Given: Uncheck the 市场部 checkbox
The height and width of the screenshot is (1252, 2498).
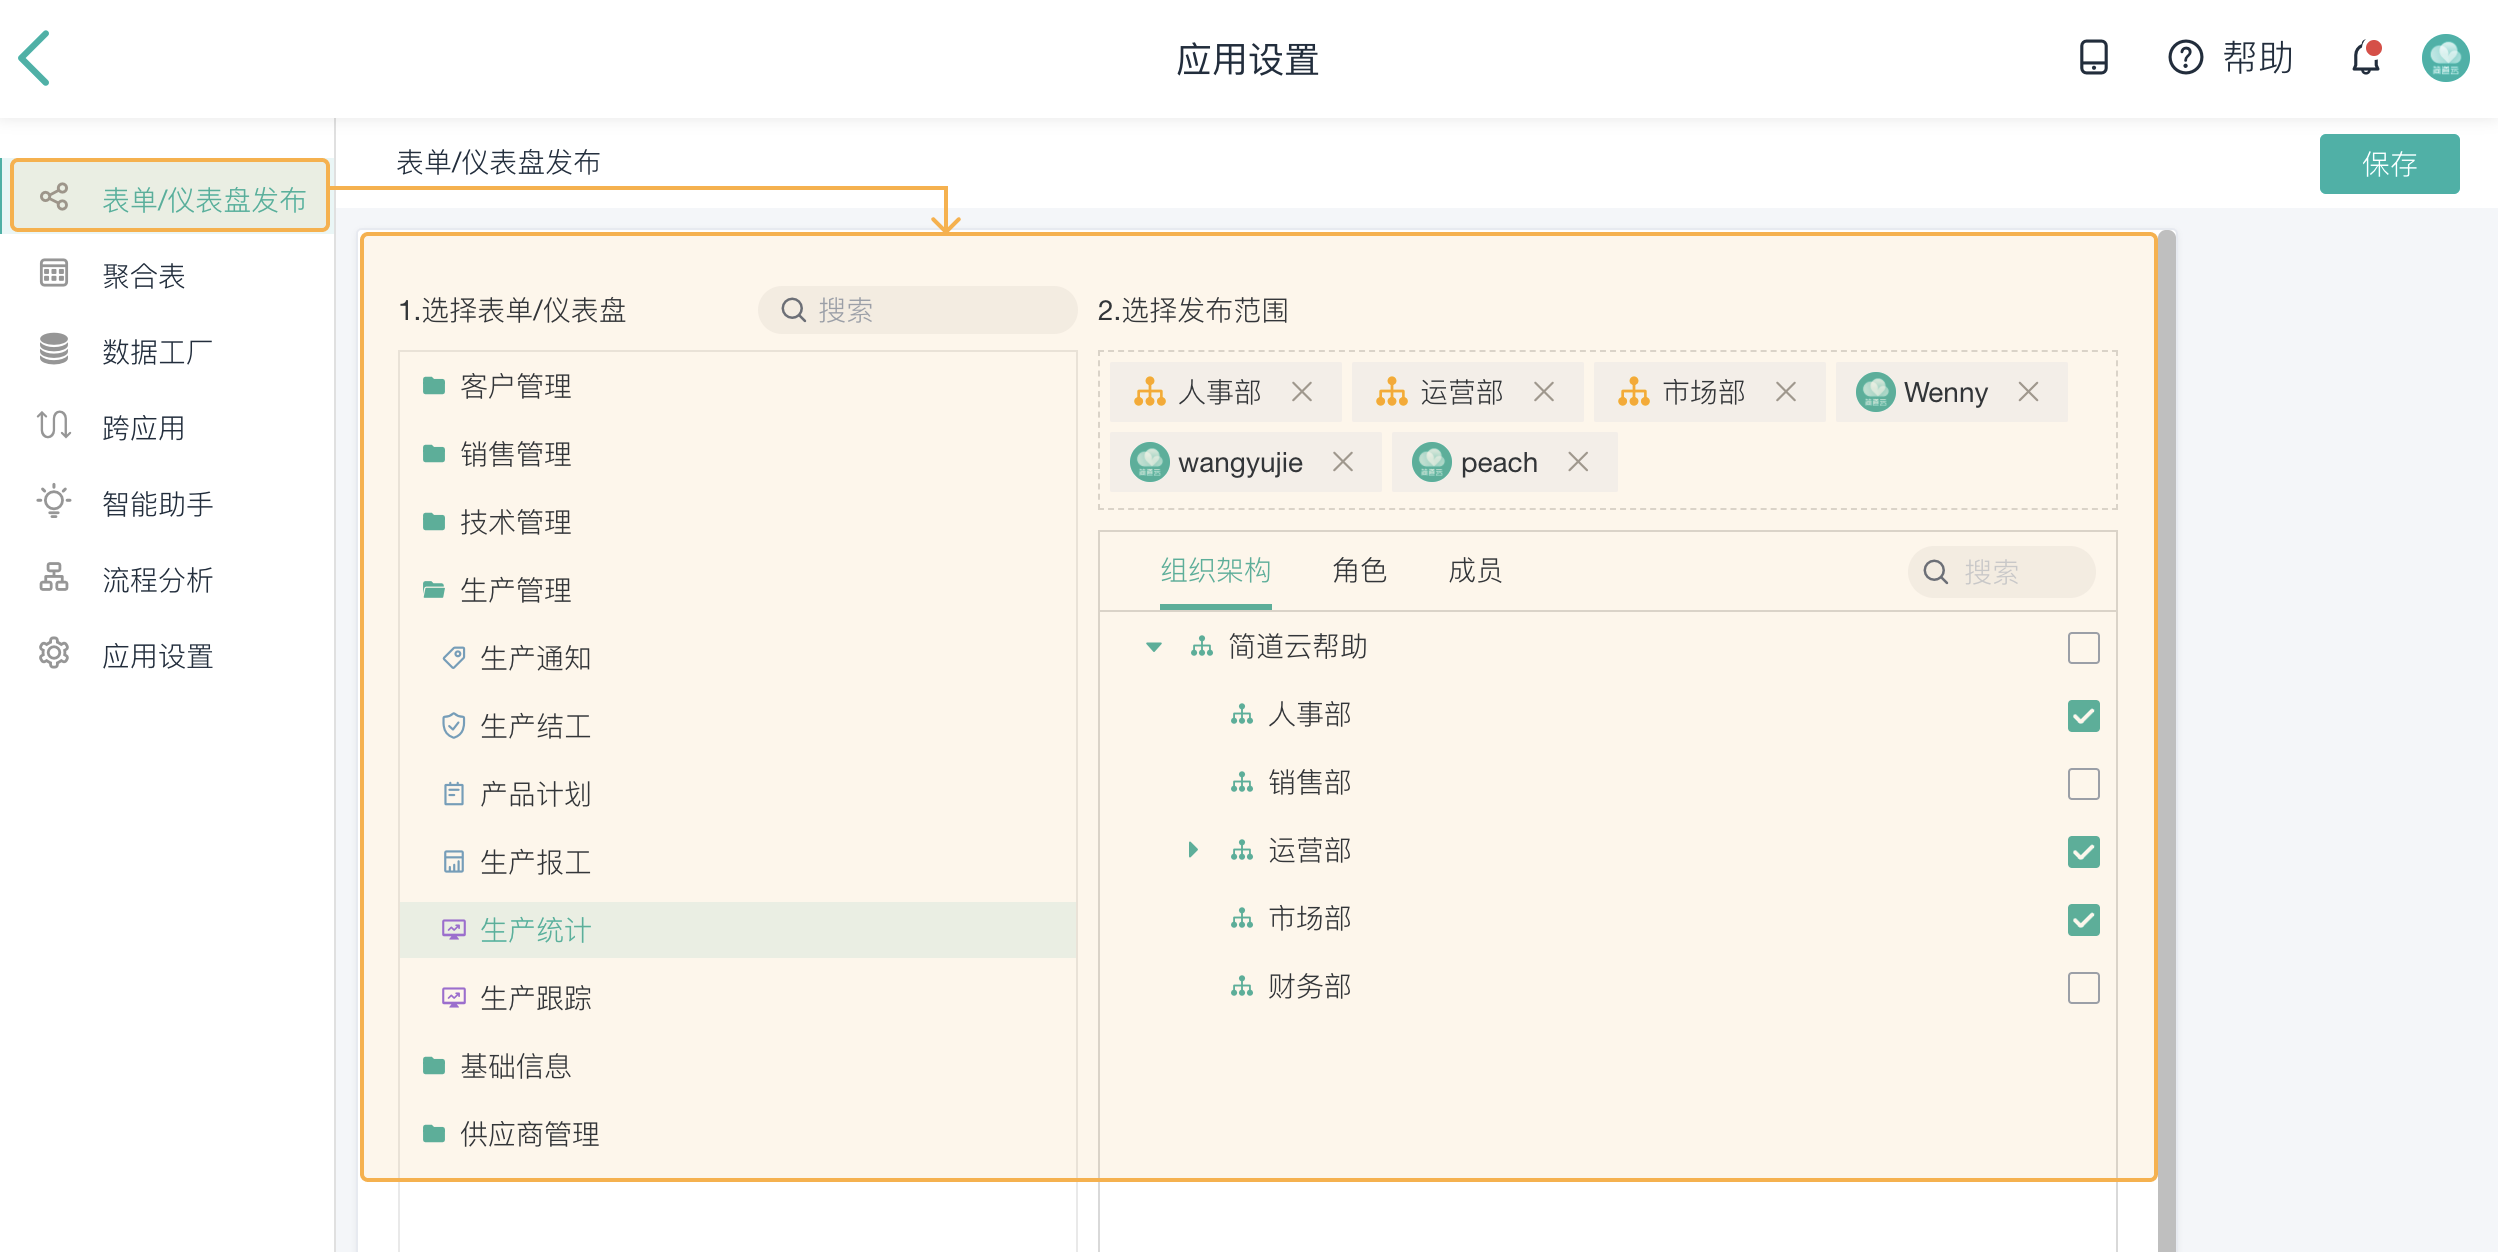Looking at the screenshot, I should [2083, 920].
